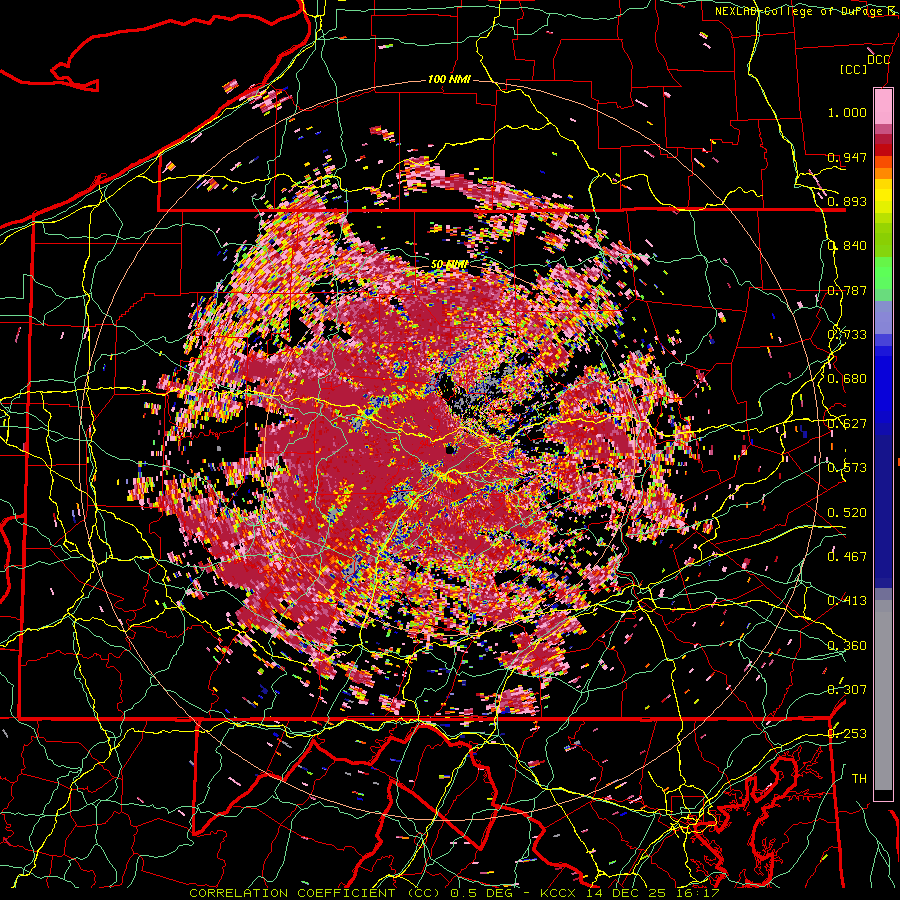The width and height of the screenshot is (900, 900).
Task: Select the 0.467 scale value
Action: coord(847,556)
